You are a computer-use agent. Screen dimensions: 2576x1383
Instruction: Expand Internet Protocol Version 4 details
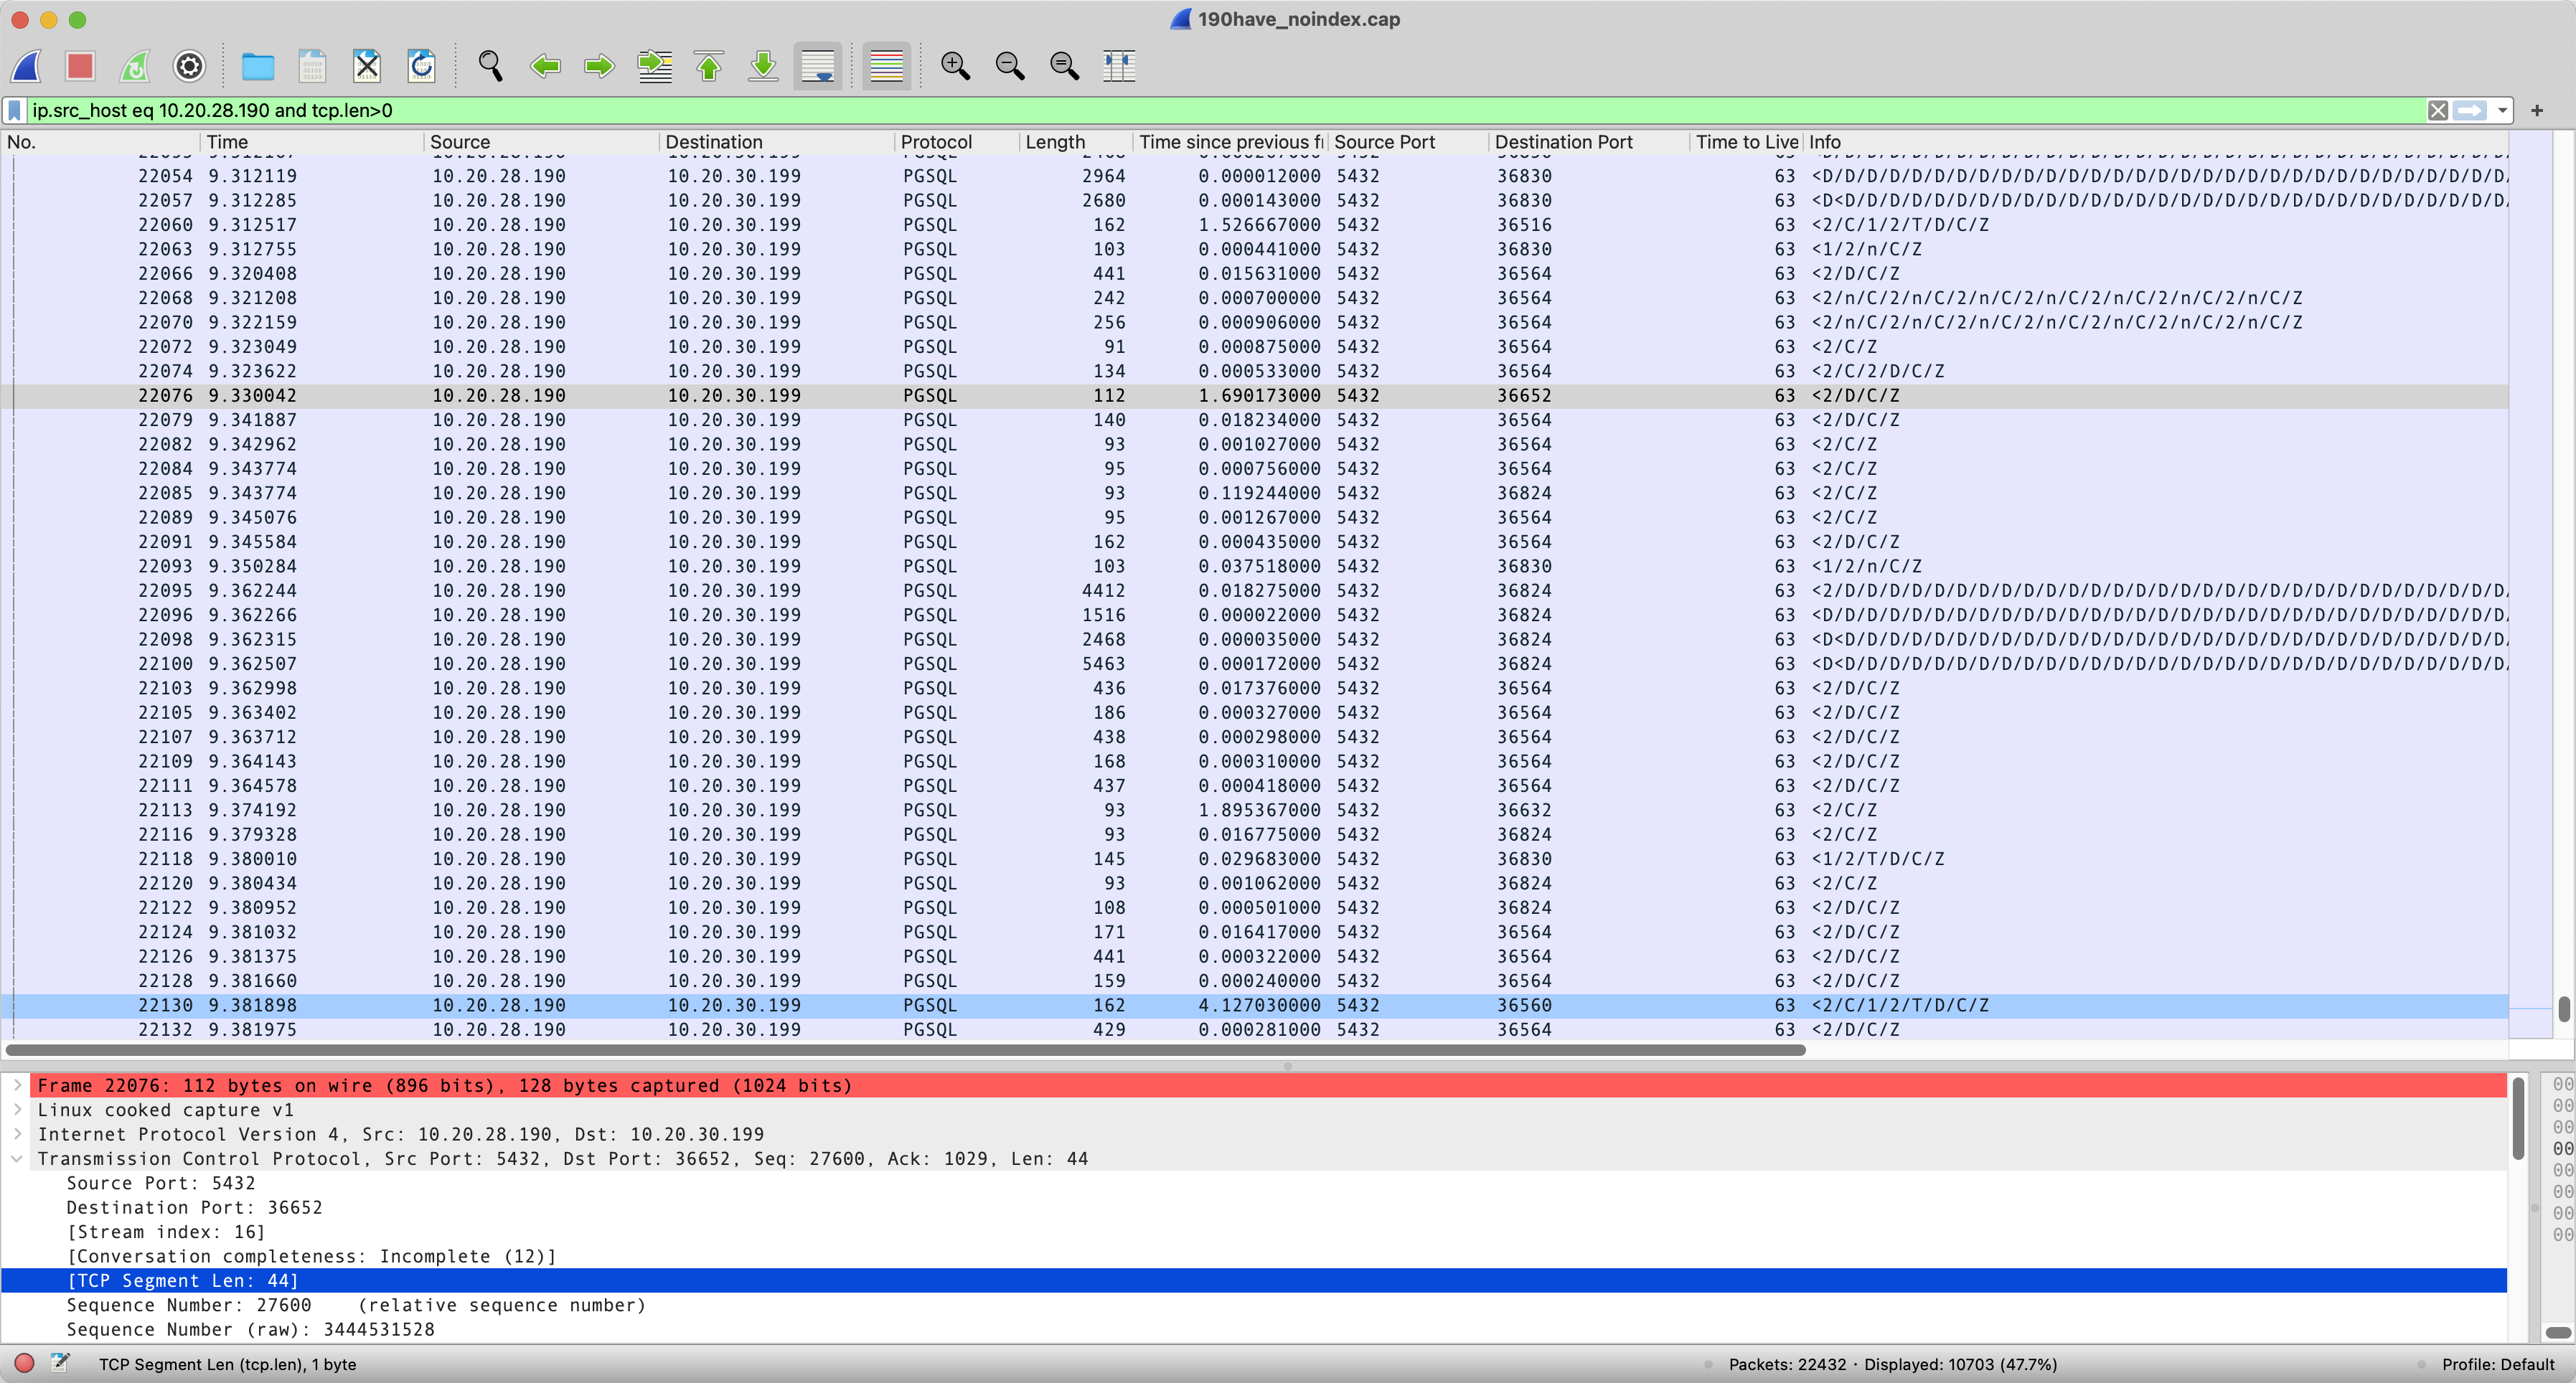click(17, 1134)
